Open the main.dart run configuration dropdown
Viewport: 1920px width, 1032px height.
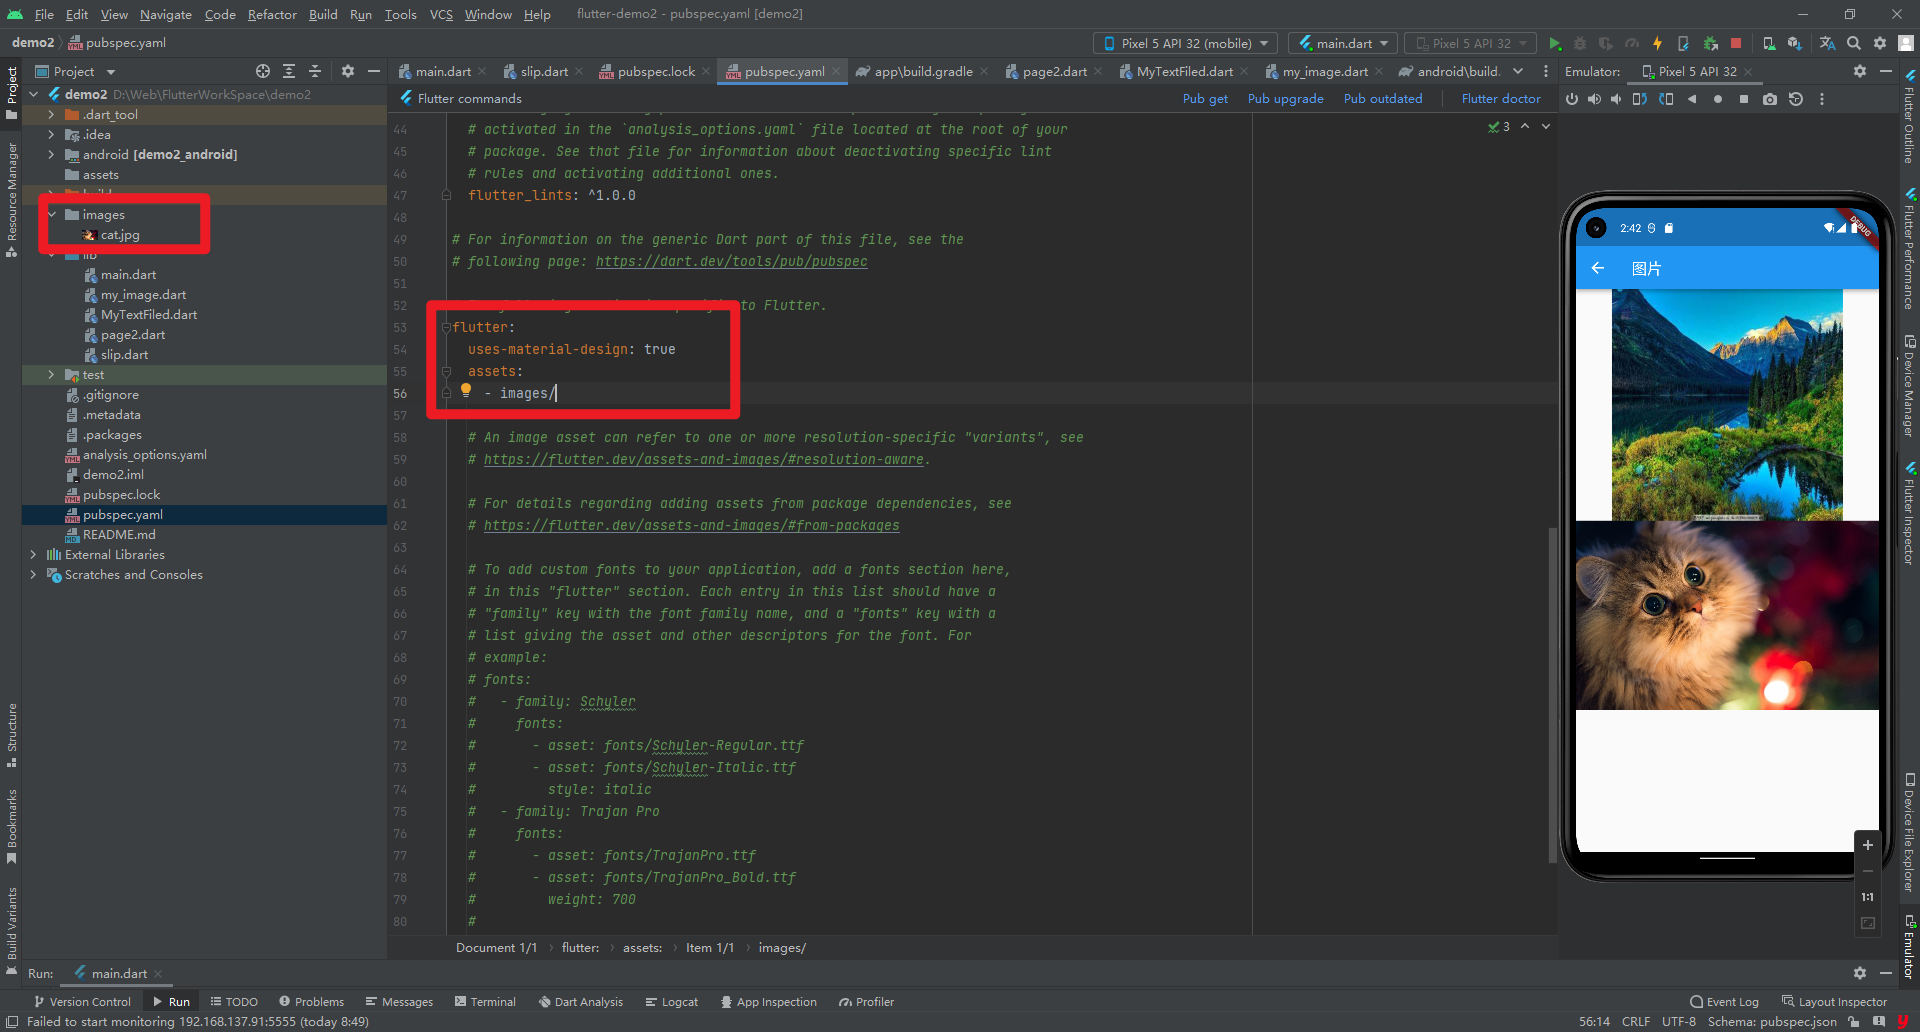(1343, 43)
